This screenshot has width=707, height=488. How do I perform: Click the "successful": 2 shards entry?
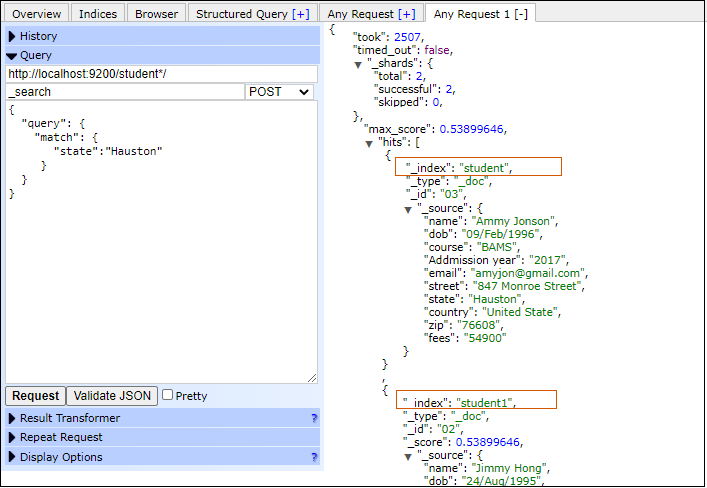[414, 89]
